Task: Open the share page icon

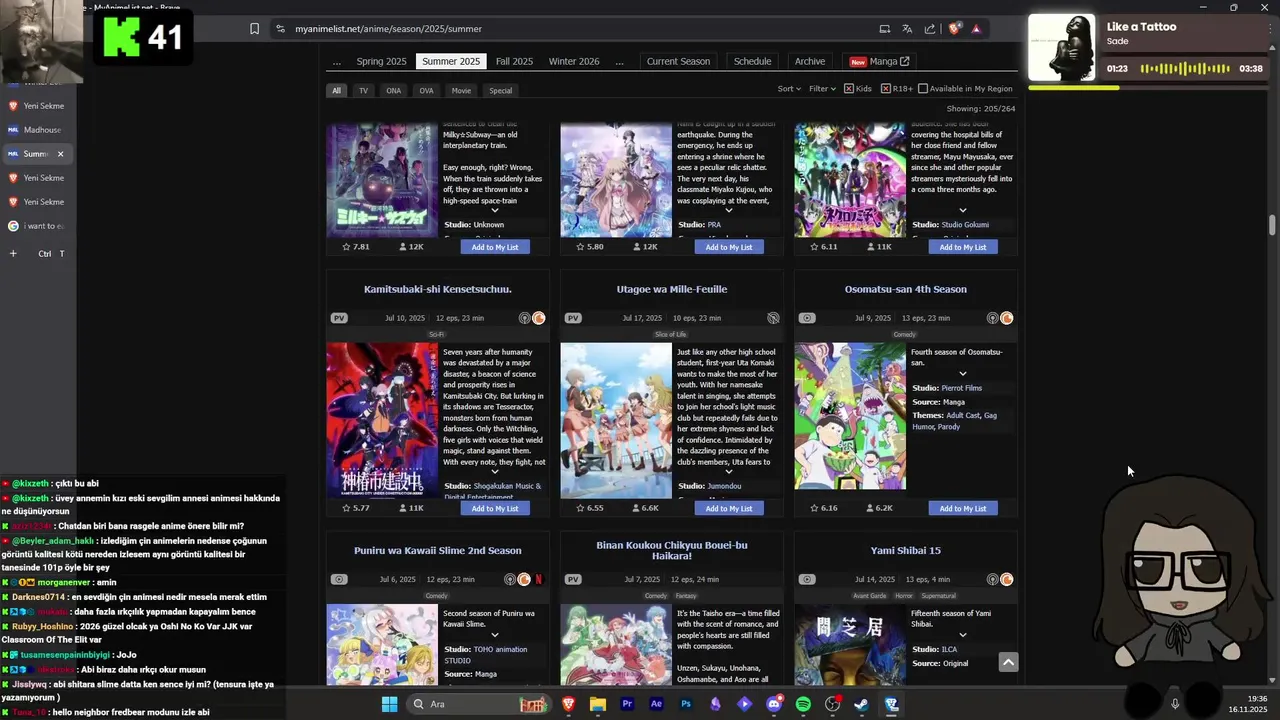Action: point(930,29)
